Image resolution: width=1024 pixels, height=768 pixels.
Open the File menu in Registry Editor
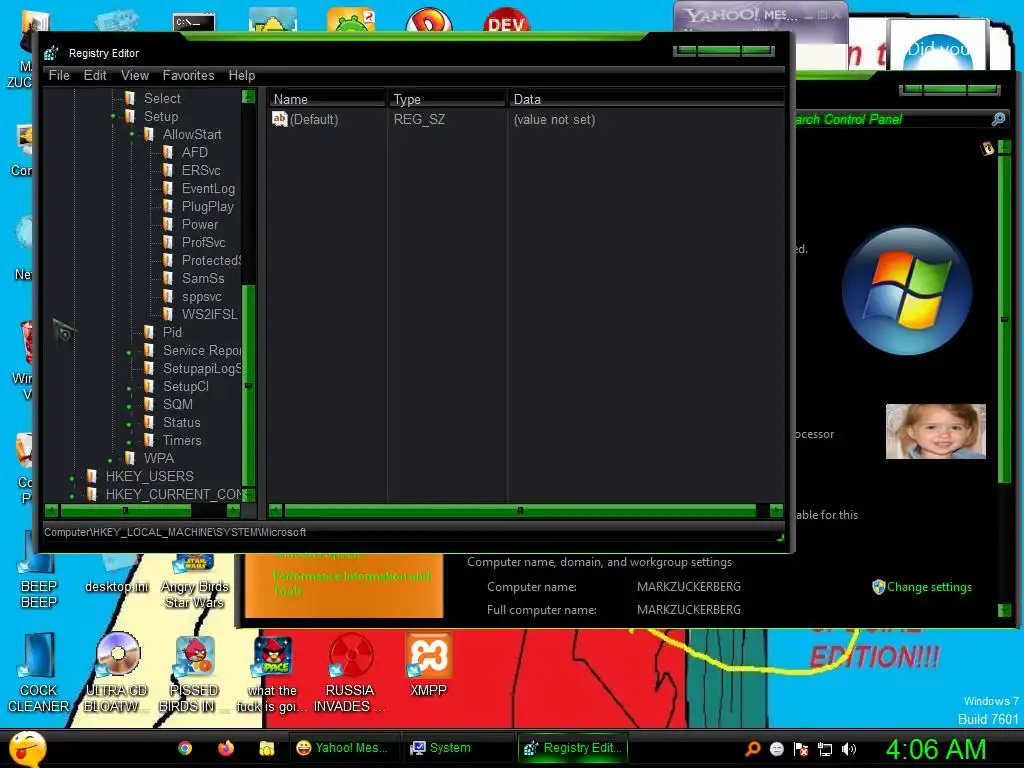(x=59, y=76)
